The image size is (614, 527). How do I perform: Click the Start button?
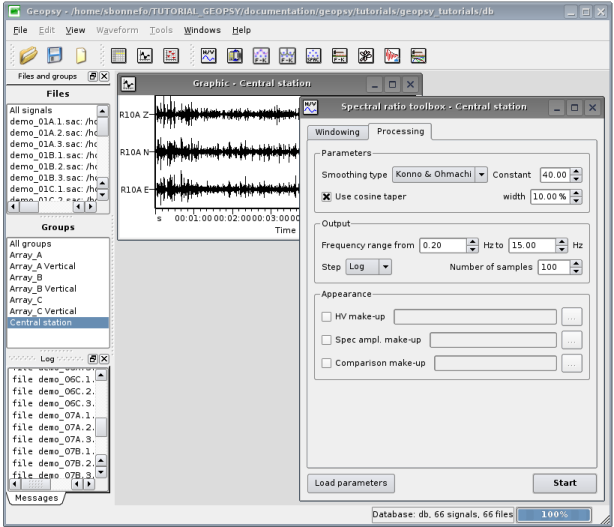pyautogui.click(x=565, y=483)
